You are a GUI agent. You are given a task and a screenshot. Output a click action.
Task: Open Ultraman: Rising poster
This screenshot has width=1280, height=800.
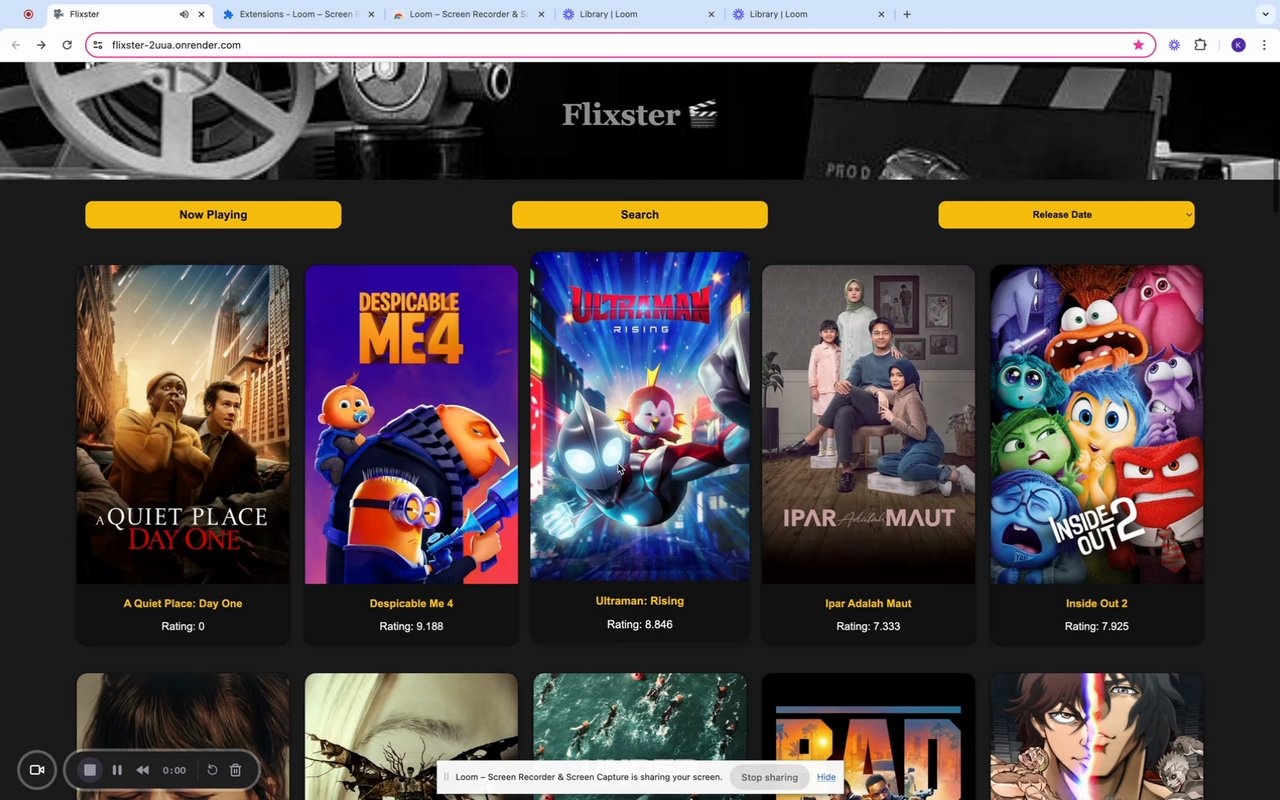pyautogui.click(x=640, y=416)
